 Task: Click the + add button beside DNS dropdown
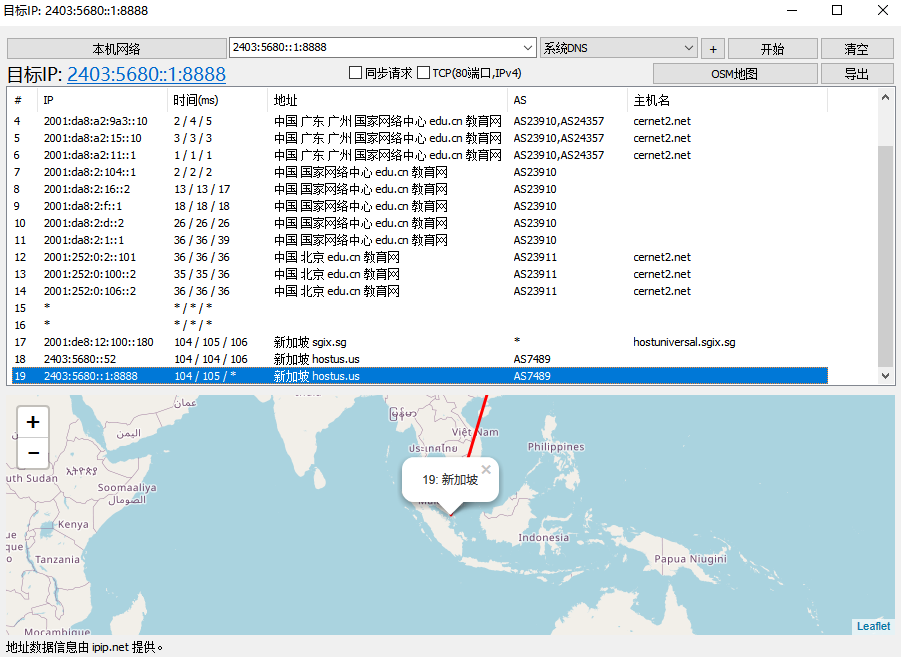point(713,49)
